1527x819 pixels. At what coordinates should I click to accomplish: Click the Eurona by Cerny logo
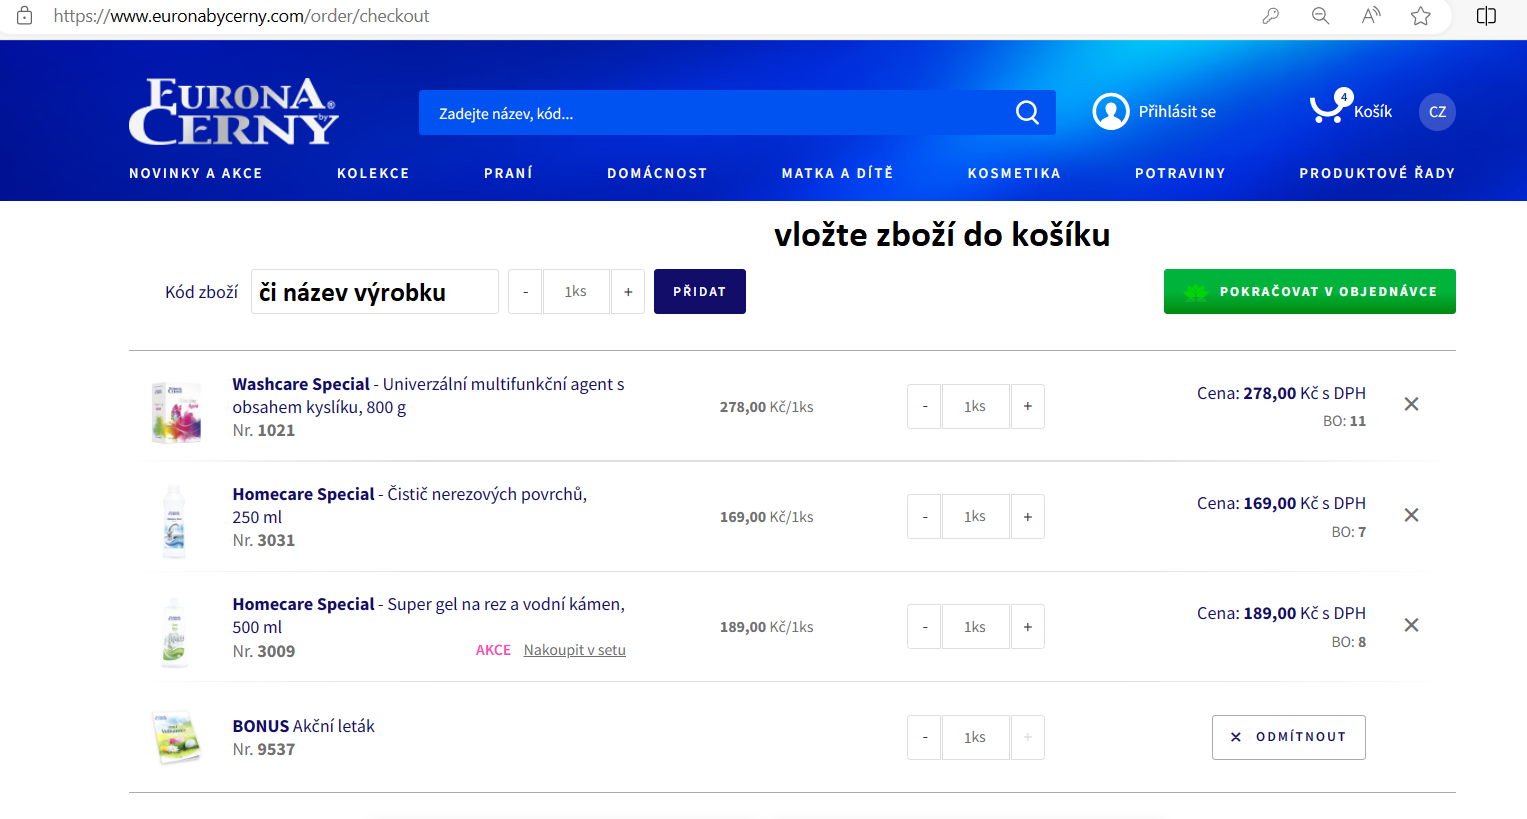pos(234,112)
